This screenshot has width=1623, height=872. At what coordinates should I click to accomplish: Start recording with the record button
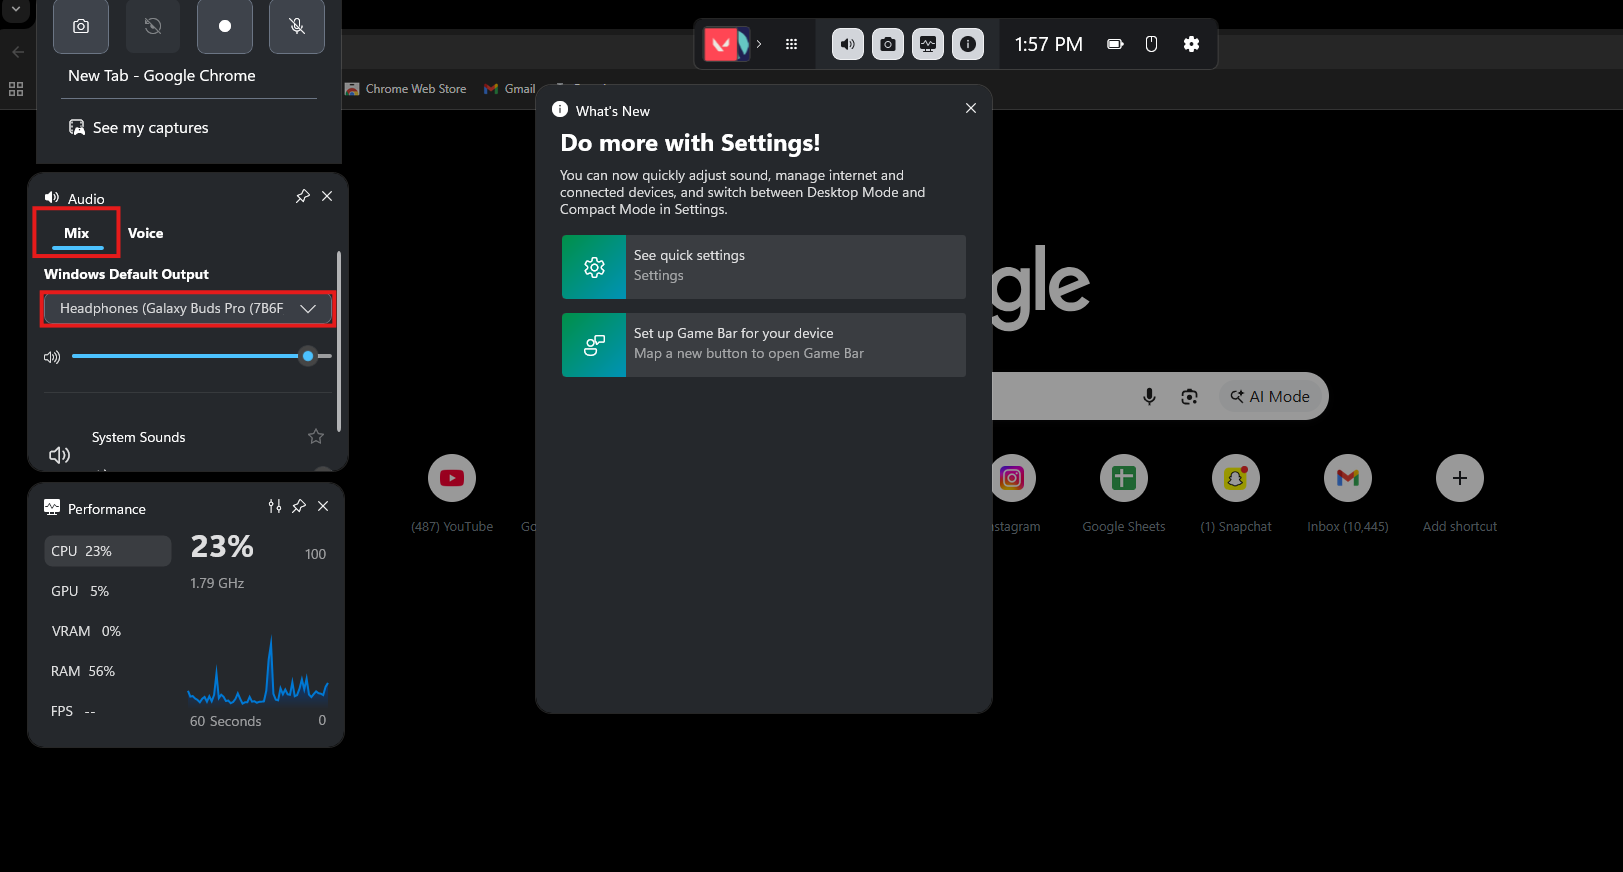(x=225, y=27)
